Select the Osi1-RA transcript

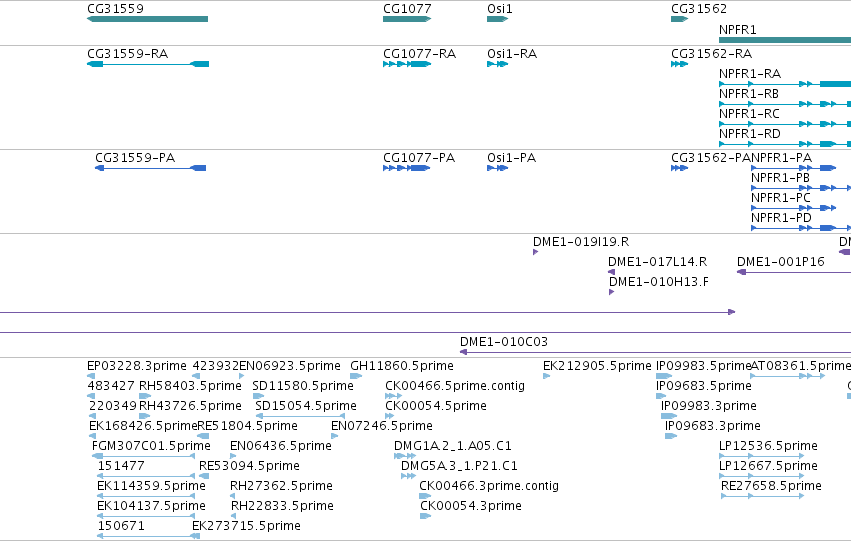pyautogui.click(x=498, y=64)
